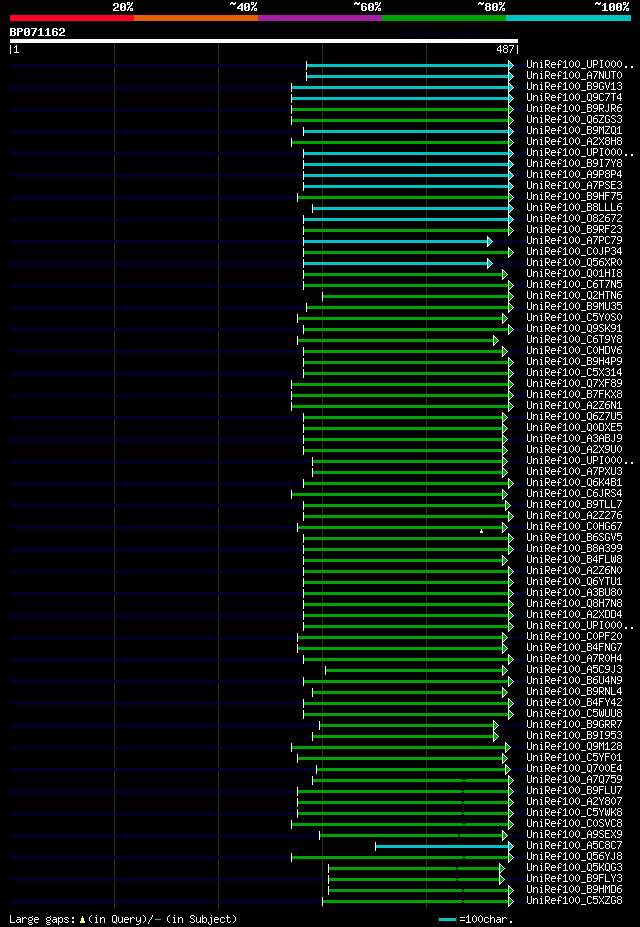Open hit UniRef100_B9MZQ1
Image resolution: width=640 pixels, height=927 pixels.
point(574,131)
